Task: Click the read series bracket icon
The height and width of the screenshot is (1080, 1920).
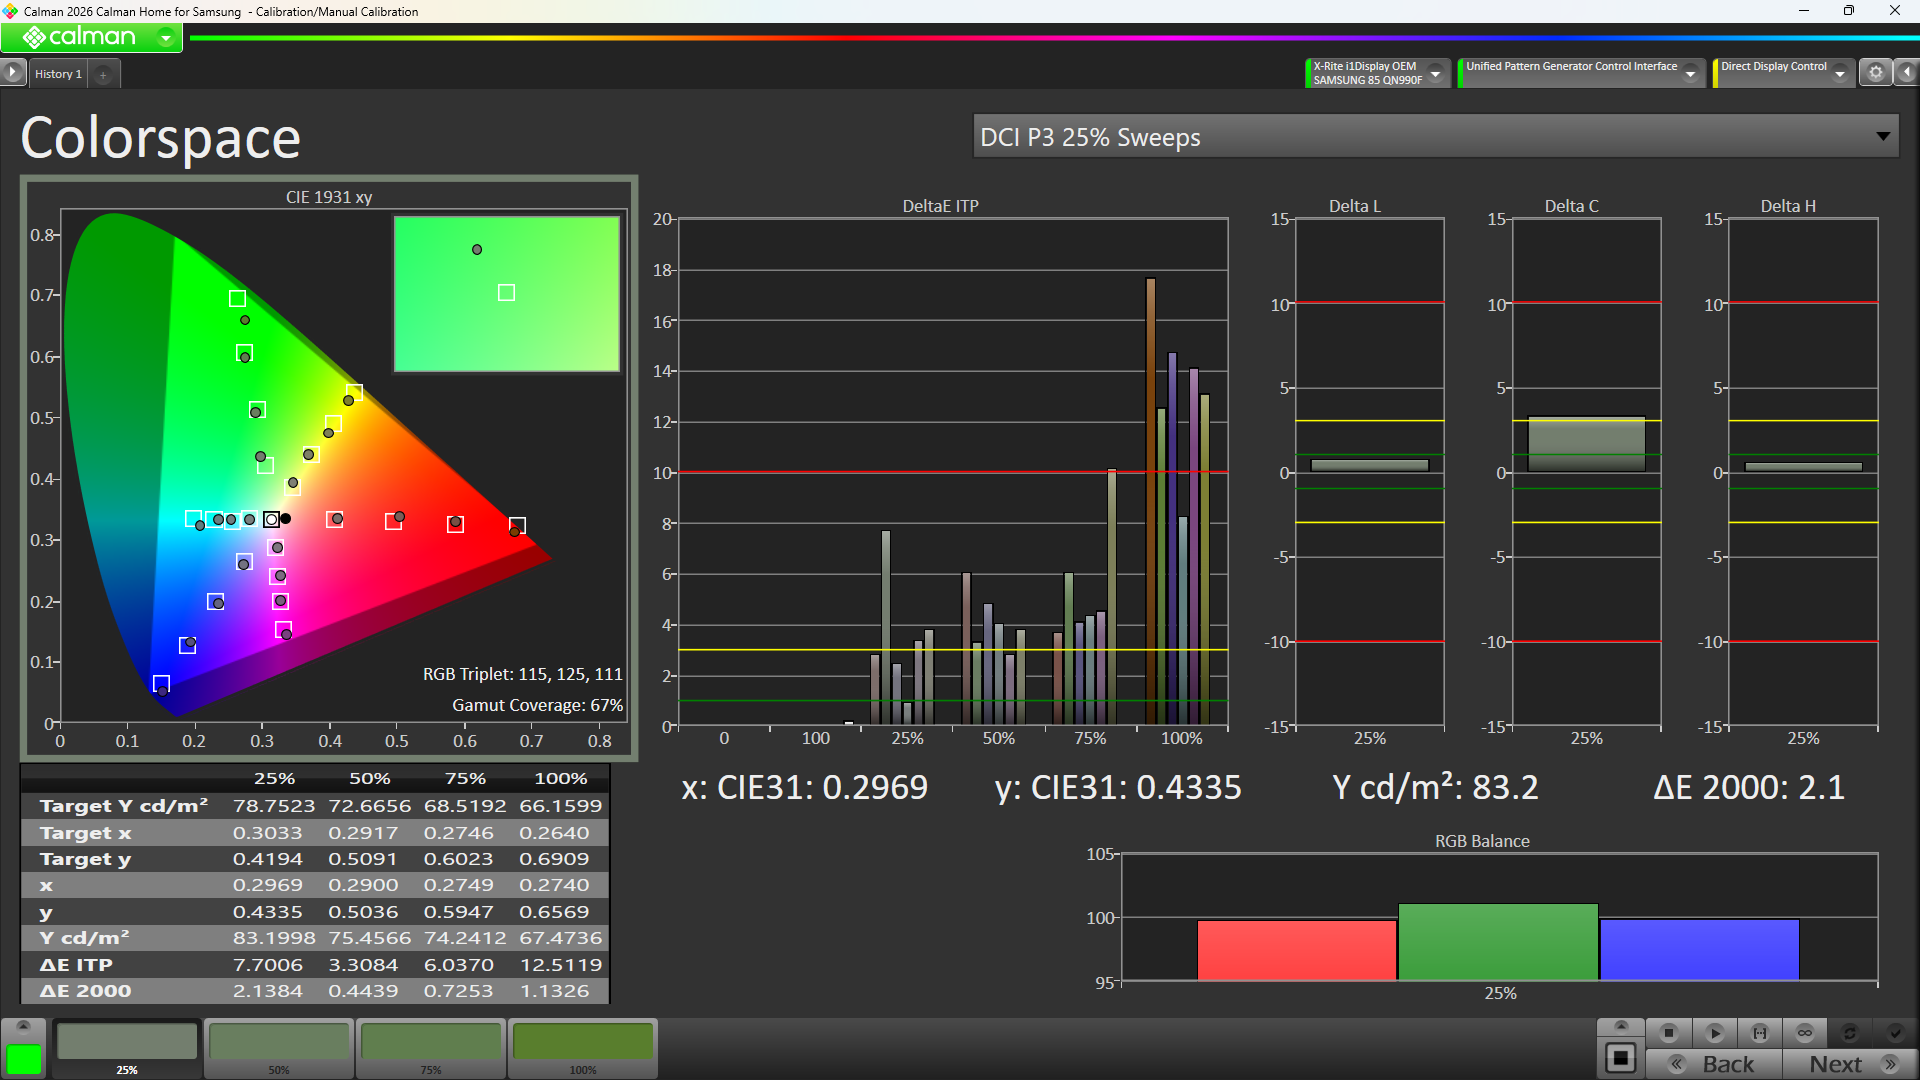Action: coord(1760,1033)
